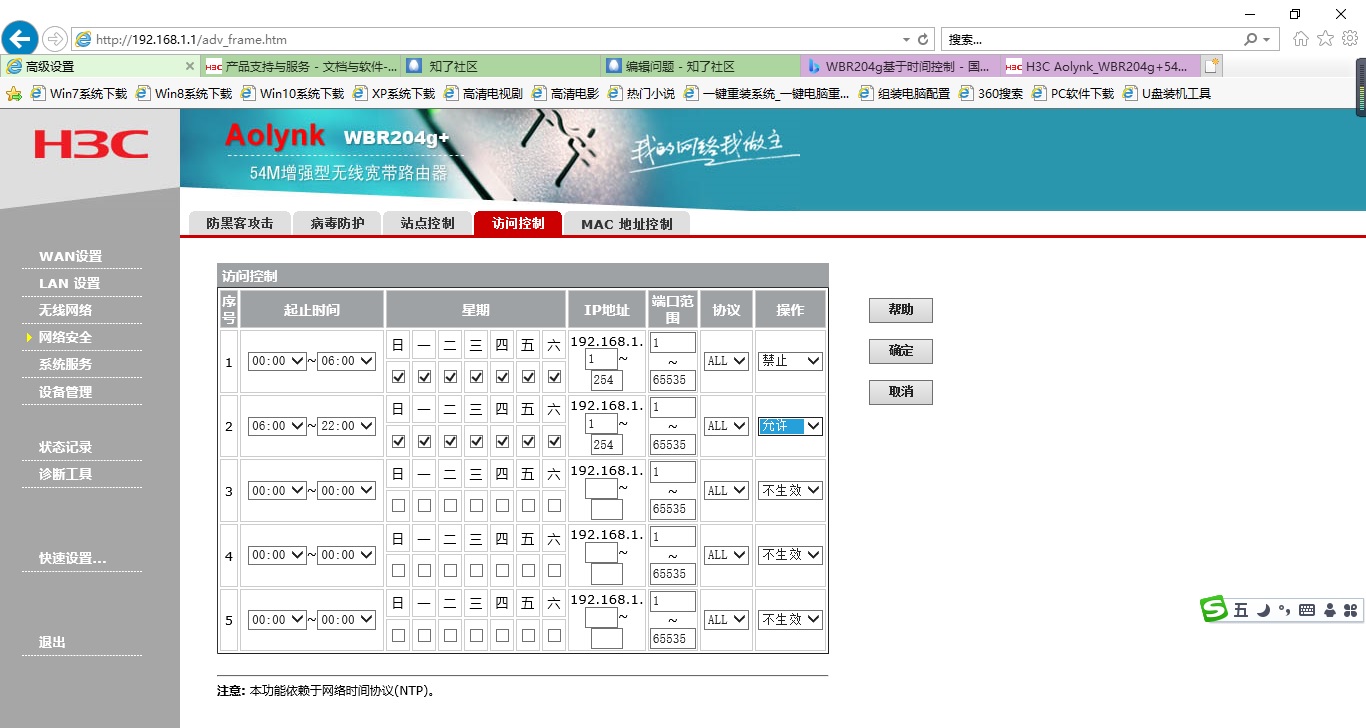Open the soft keyboard icon on IME bar
Viewport: 1366px width, 728px height.
pos(1307,610)
